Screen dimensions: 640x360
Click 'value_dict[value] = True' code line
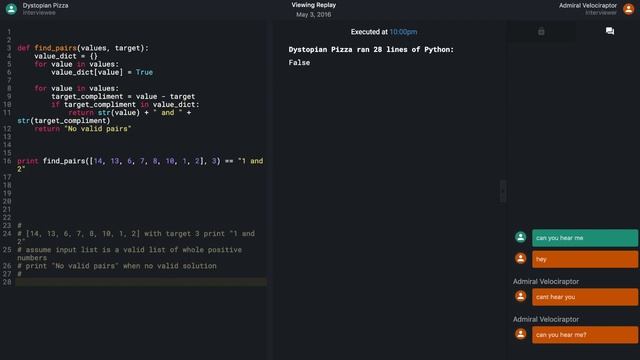point(102,72)
